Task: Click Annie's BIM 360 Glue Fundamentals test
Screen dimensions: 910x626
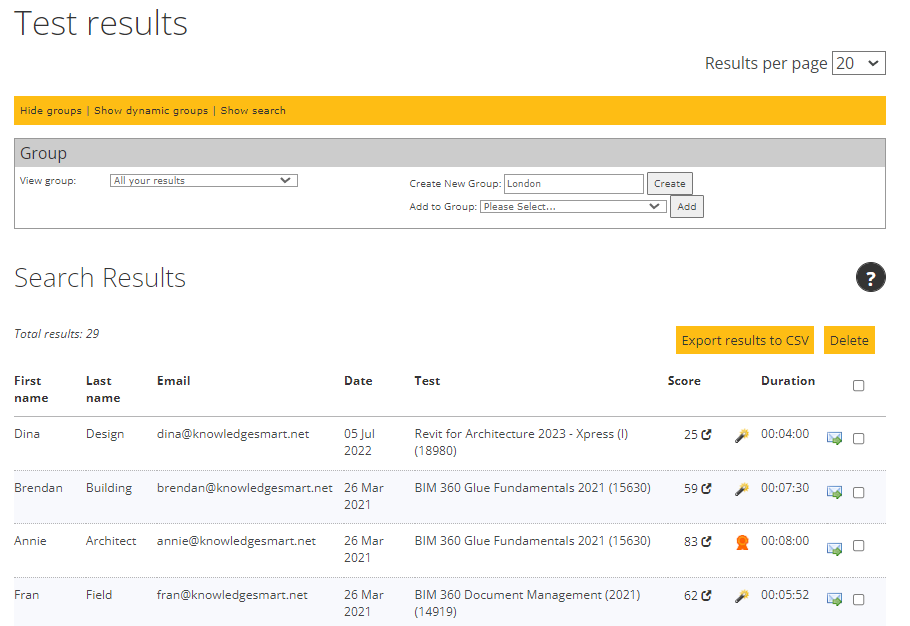Action: (532, 541)
